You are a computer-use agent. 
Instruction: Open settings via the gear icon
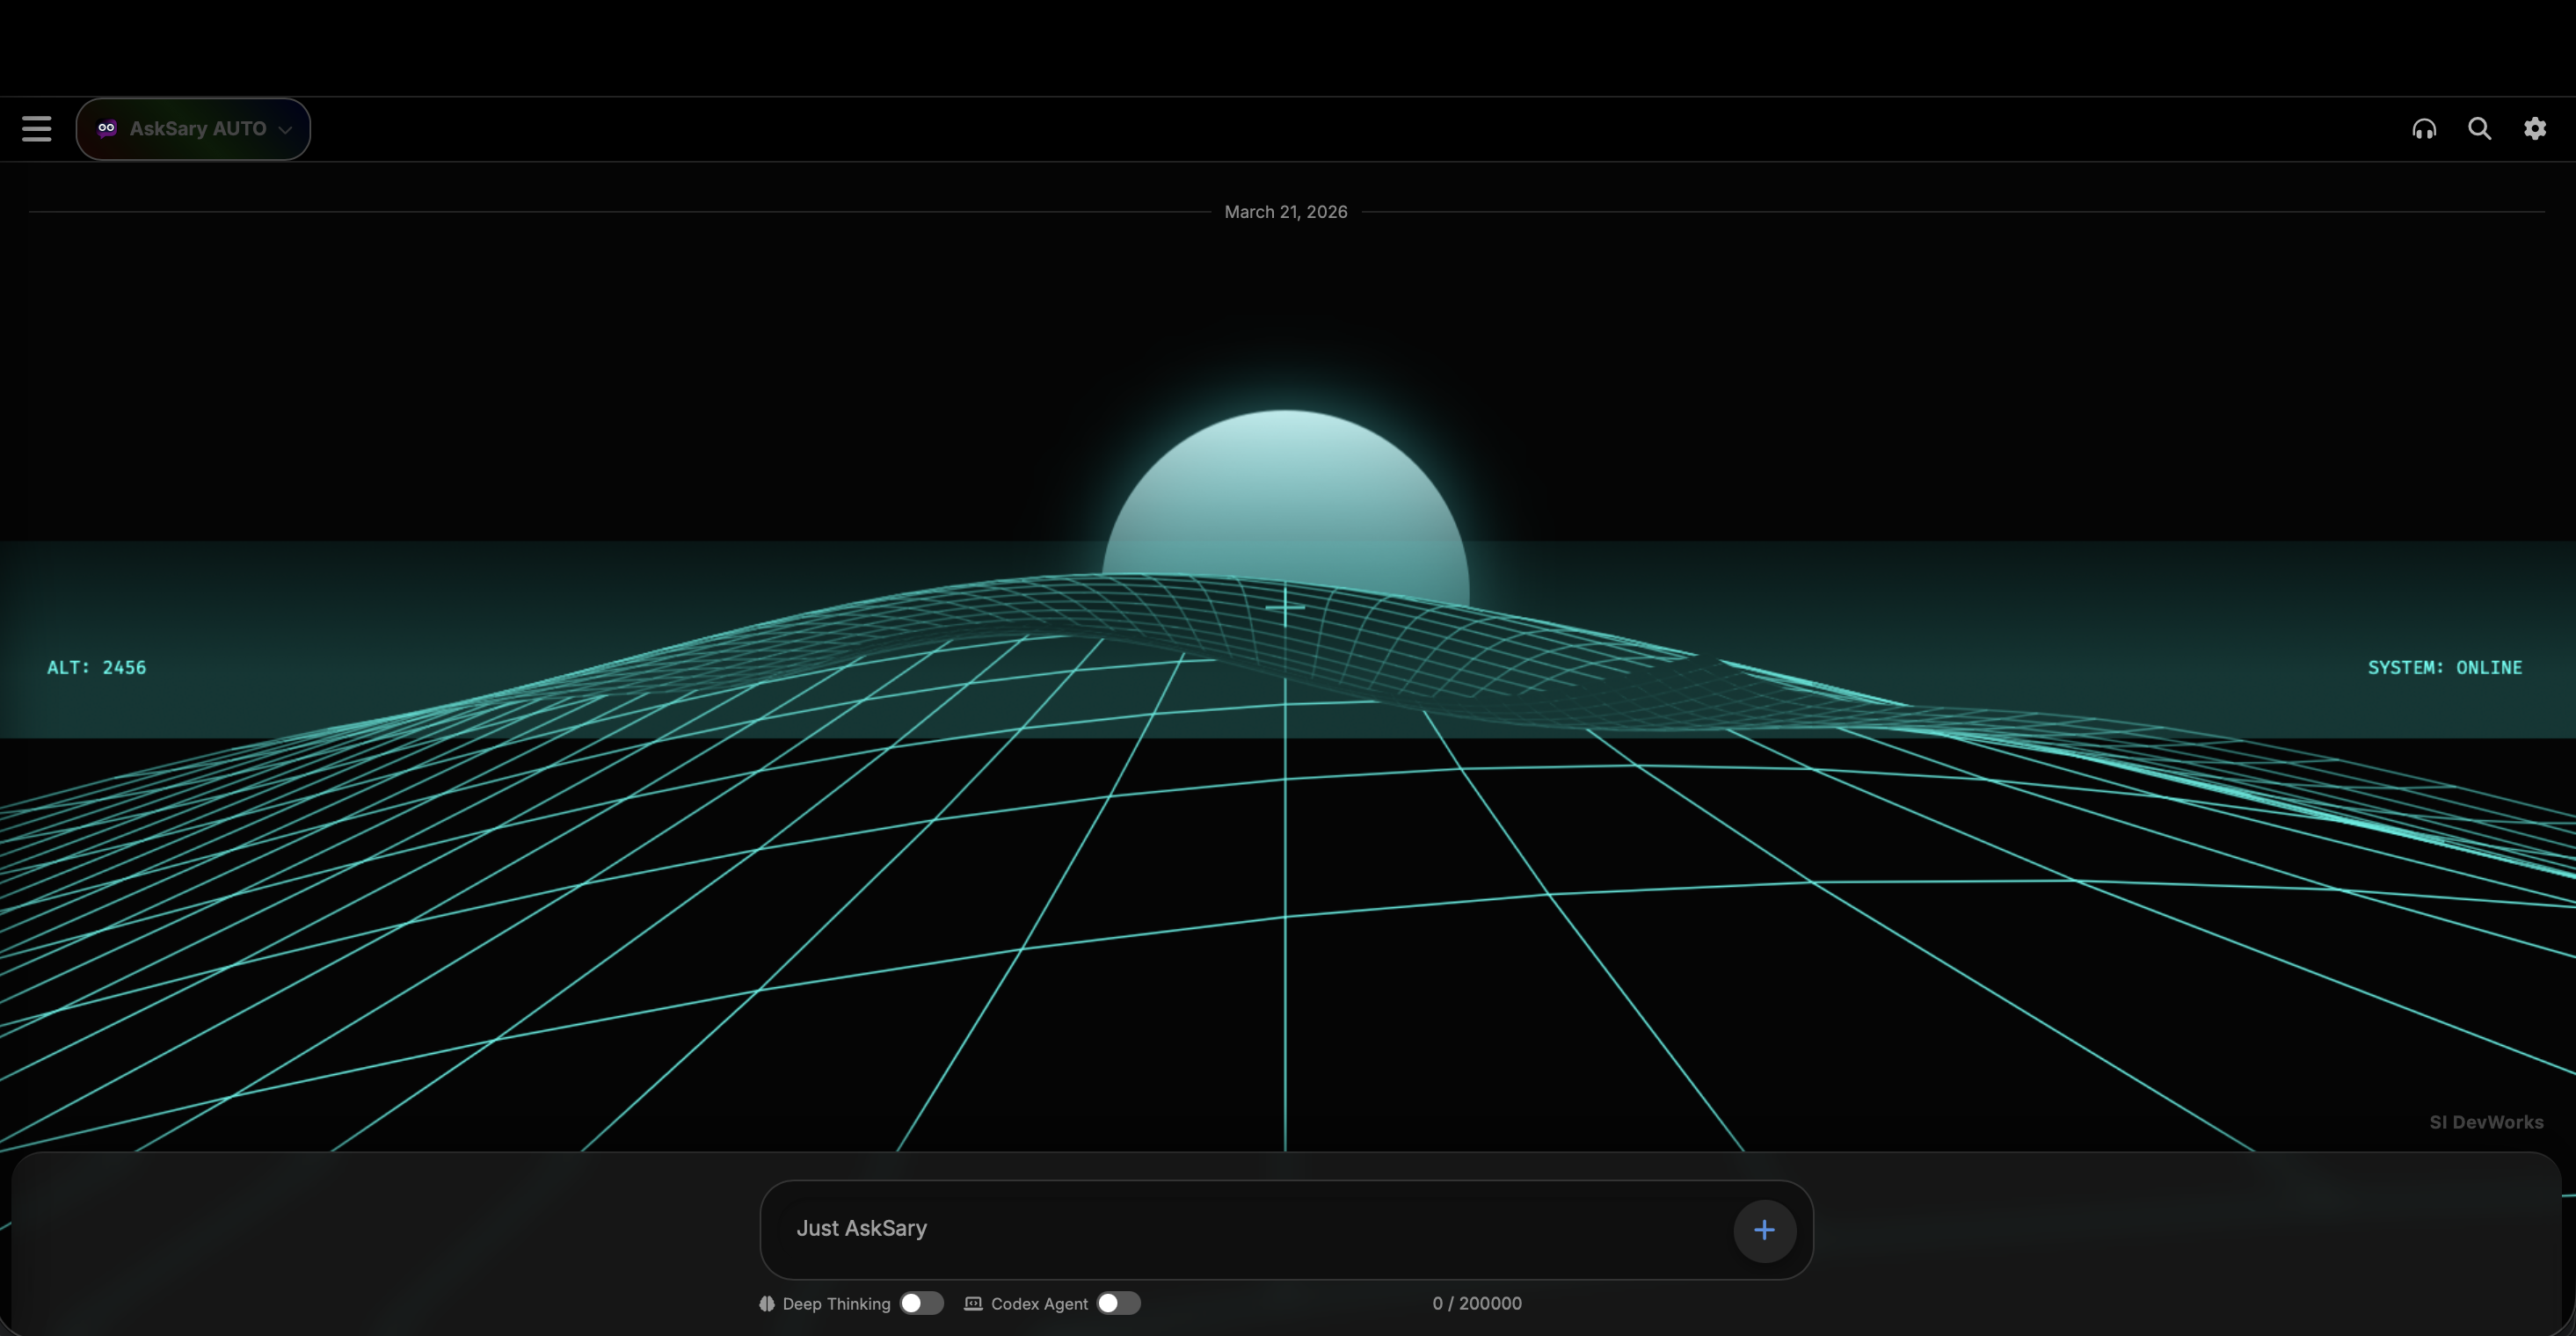point(2535,129)
